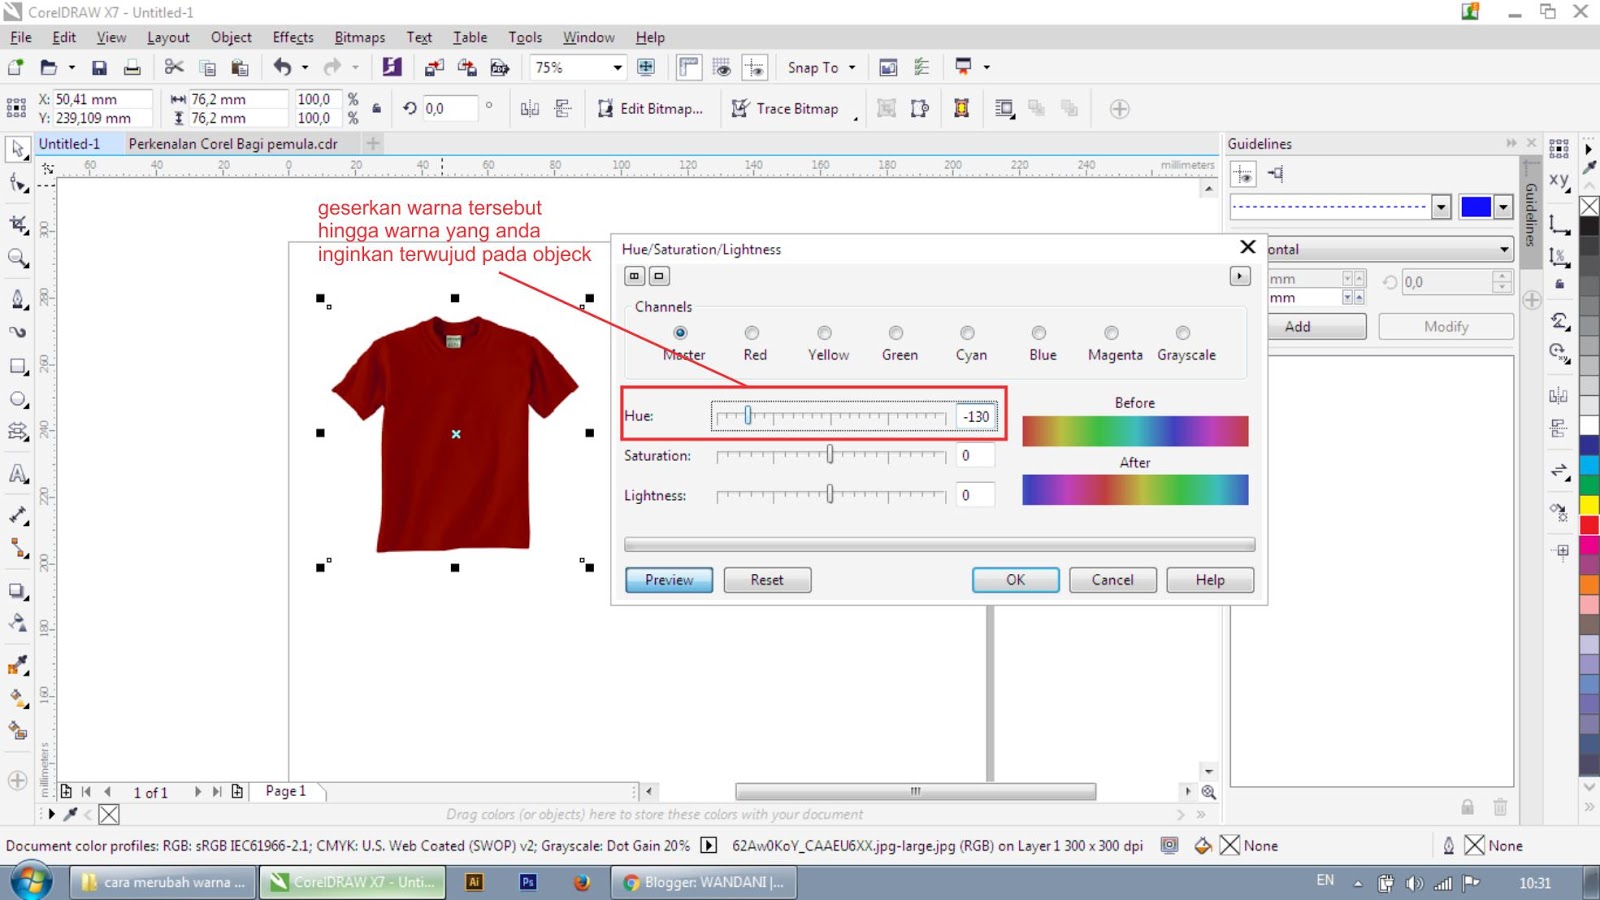This screenshot has width=1600, height=900.
Task: Open the dropdown arrow beside the Open icon
Action: [x=71, y=67]
